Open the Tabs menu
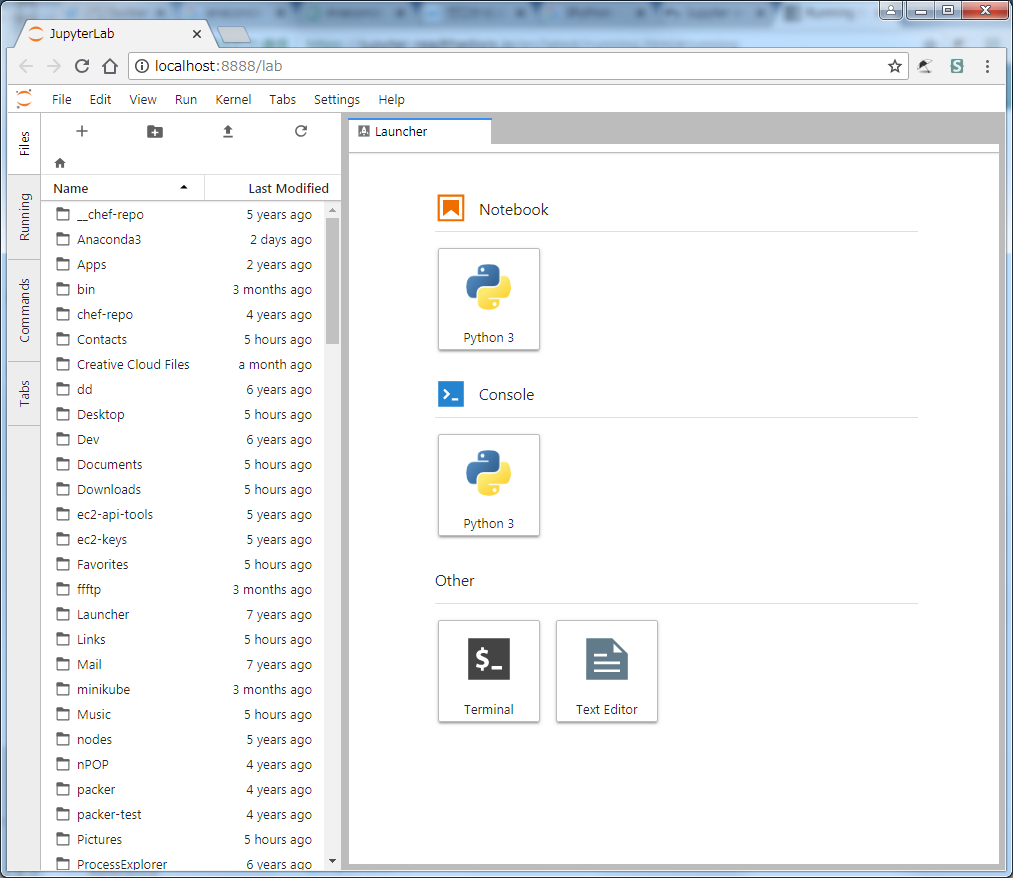 click(282, 99)
